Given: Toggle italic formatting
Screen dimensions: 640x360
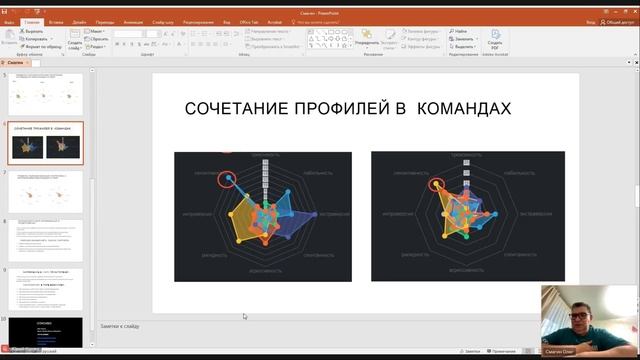Looking at the screenshot, I should click(x=124, y=44).
